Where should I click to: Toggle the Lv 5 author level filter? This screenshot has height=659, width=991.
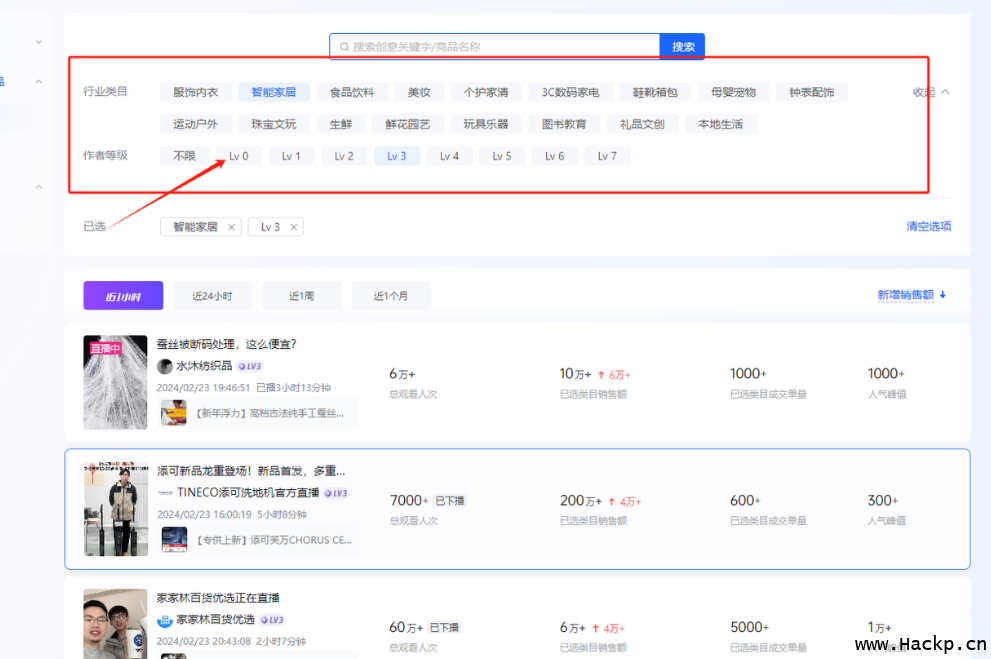click(502, 156)
